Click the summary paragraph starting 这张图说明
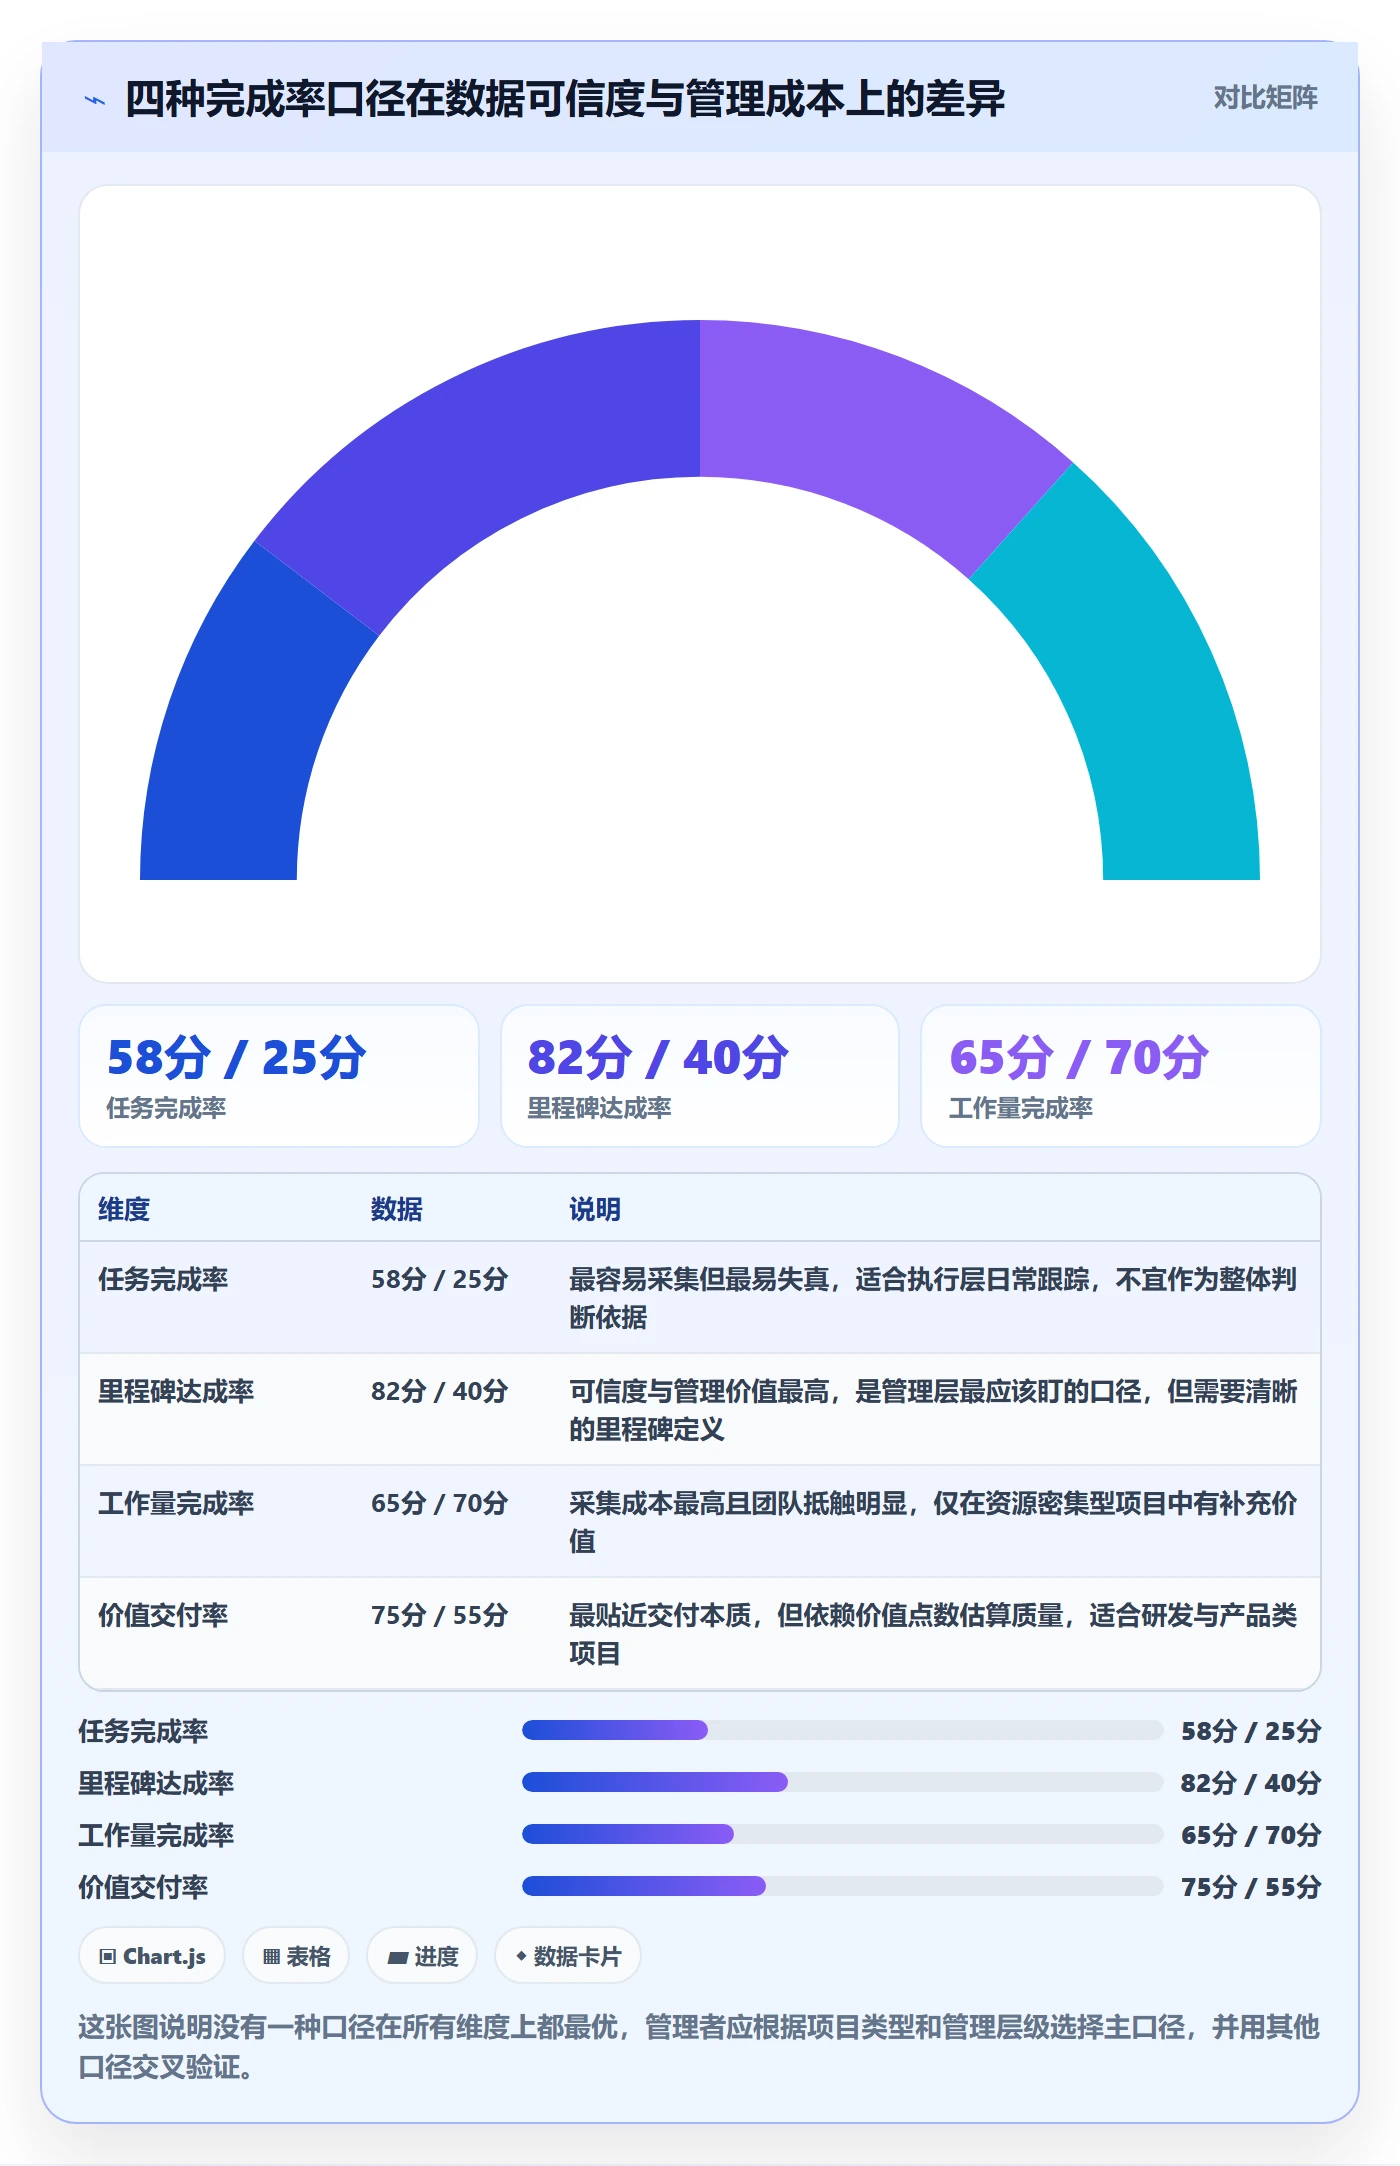The width and height of the screenshot is (1400, 2166). tap(700, 2046)
